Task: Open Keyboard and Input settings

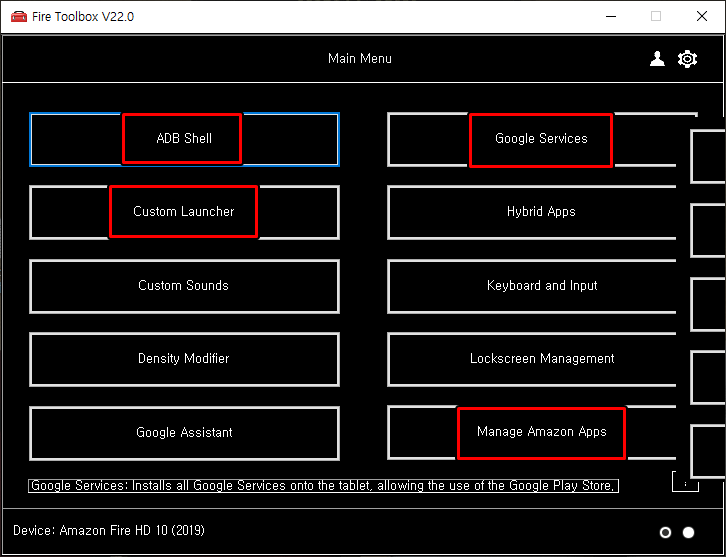Action: (532, 286)
